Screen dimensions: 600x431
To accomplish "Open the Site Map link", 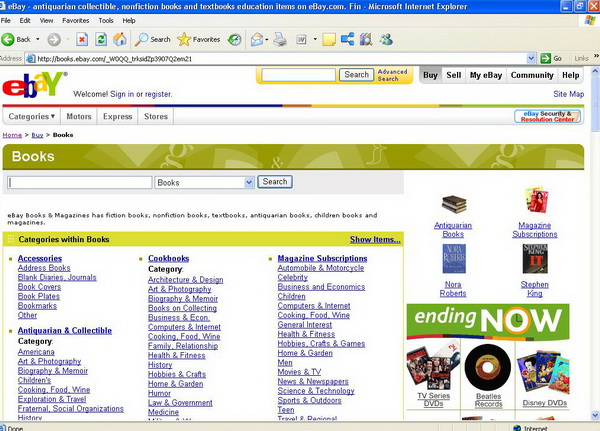I will pos(568,94).
